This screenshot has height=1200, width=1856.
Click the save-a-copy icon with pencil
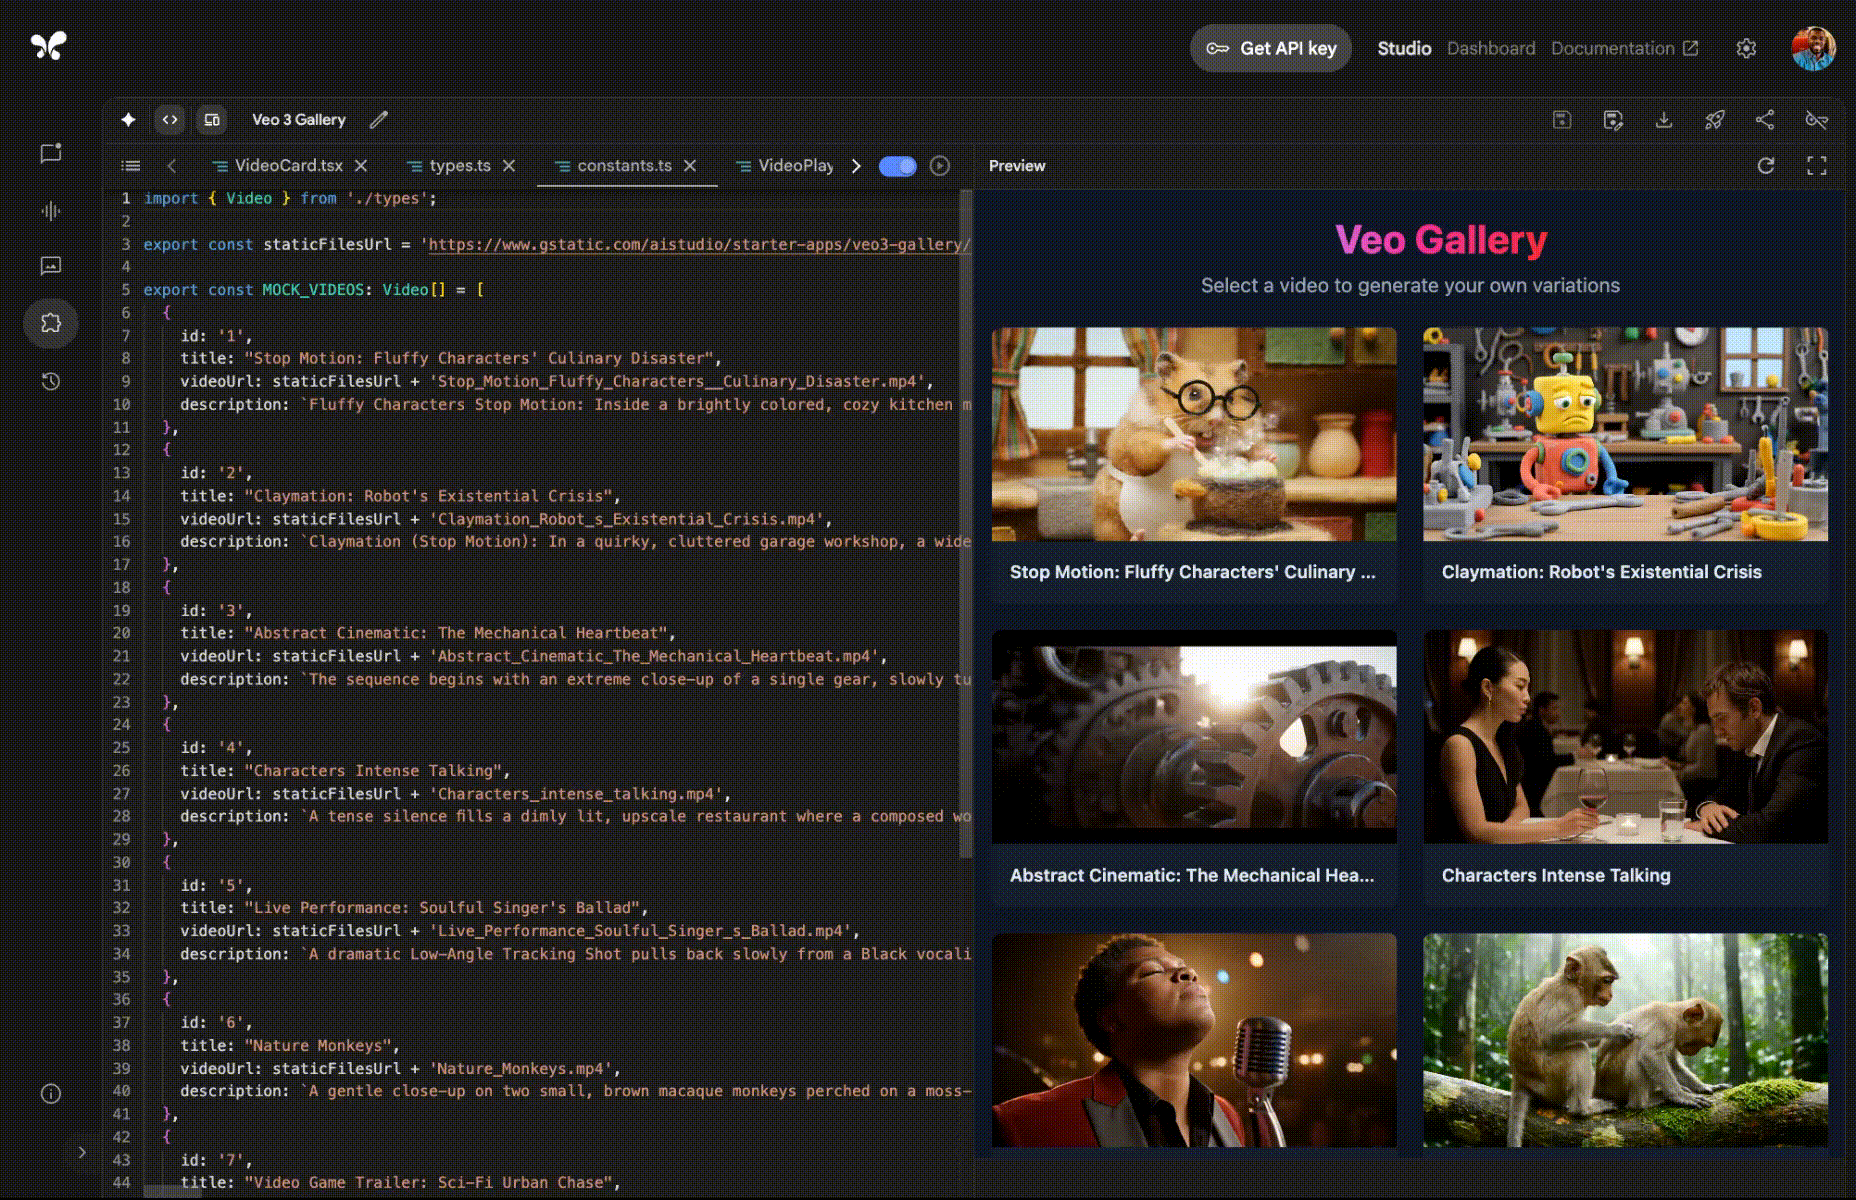(x=1613, y=120)
